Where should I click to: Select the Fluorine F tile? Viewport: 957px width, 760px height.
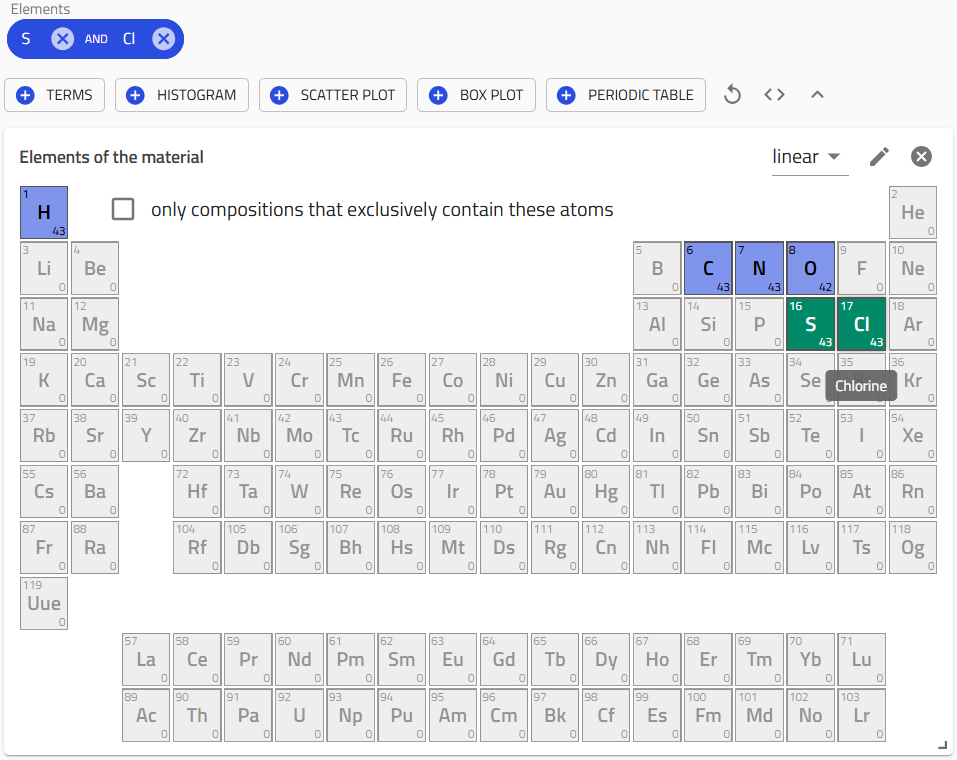point(862,269)
